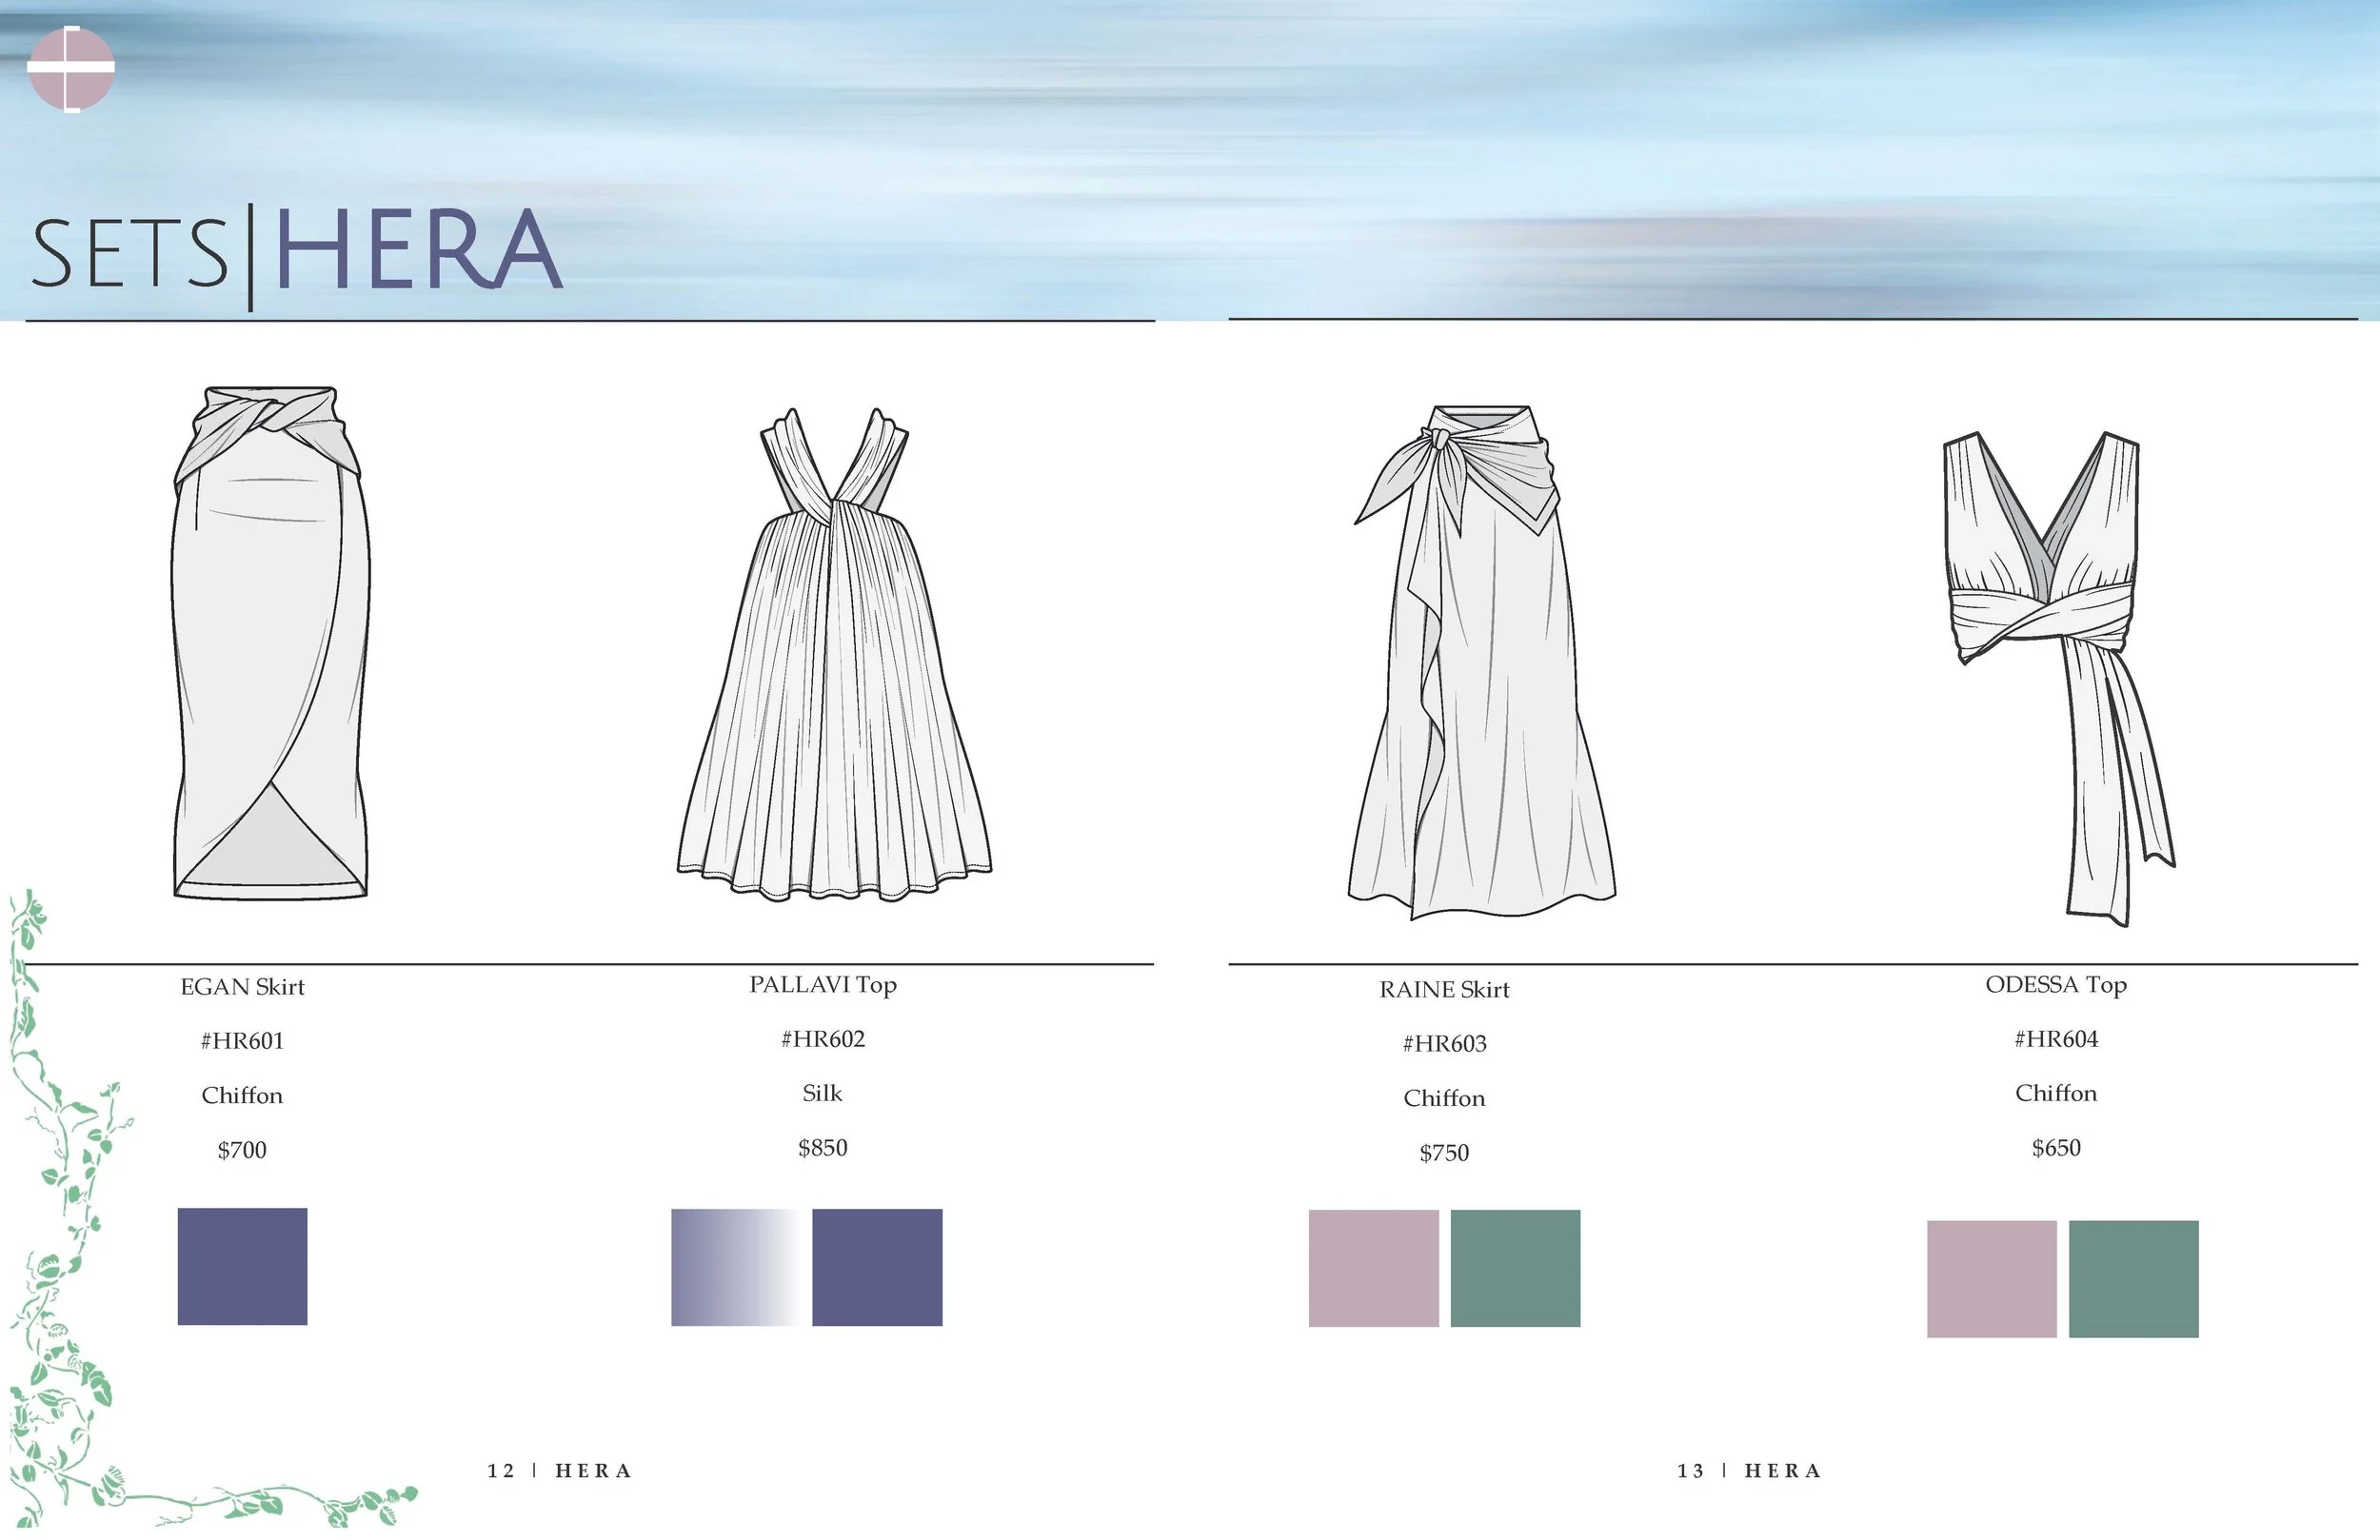This screenshot has height=1540, width=2380.
Task: Click the page 12 HERA footer
Action: (559, 1470)
